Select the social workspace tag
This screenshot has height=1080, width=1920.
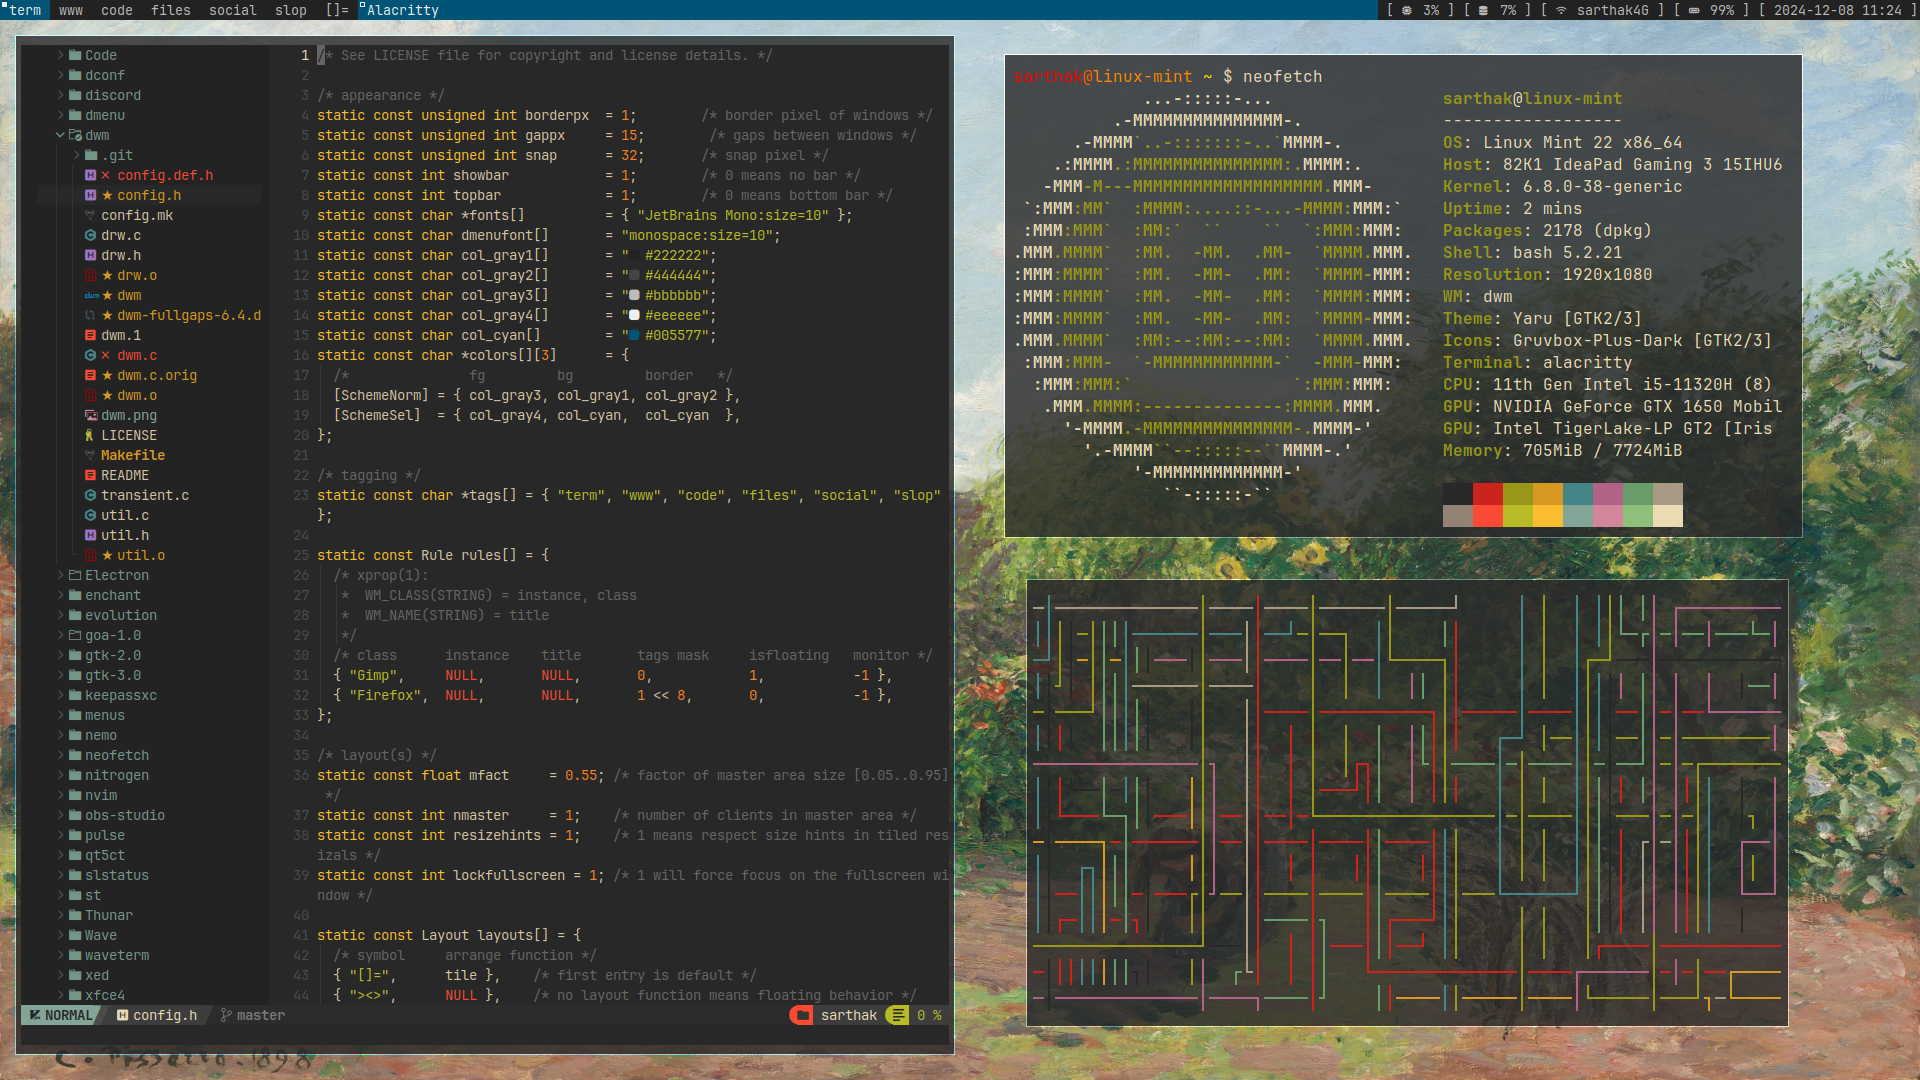(233, 11)
